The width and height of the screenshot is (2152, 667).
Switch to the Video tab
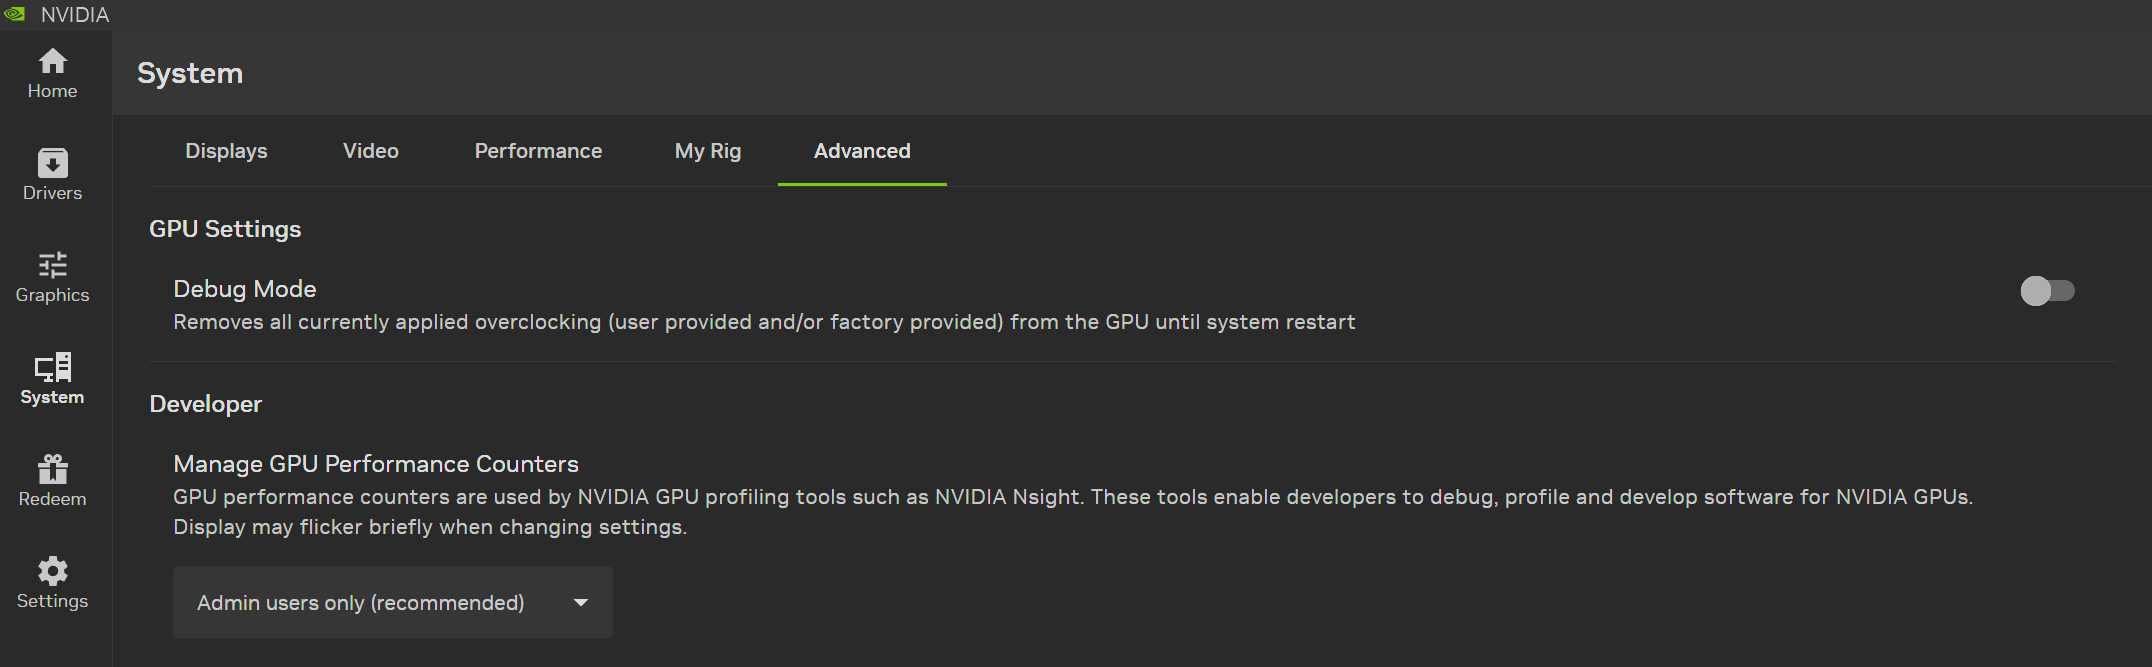370,151
